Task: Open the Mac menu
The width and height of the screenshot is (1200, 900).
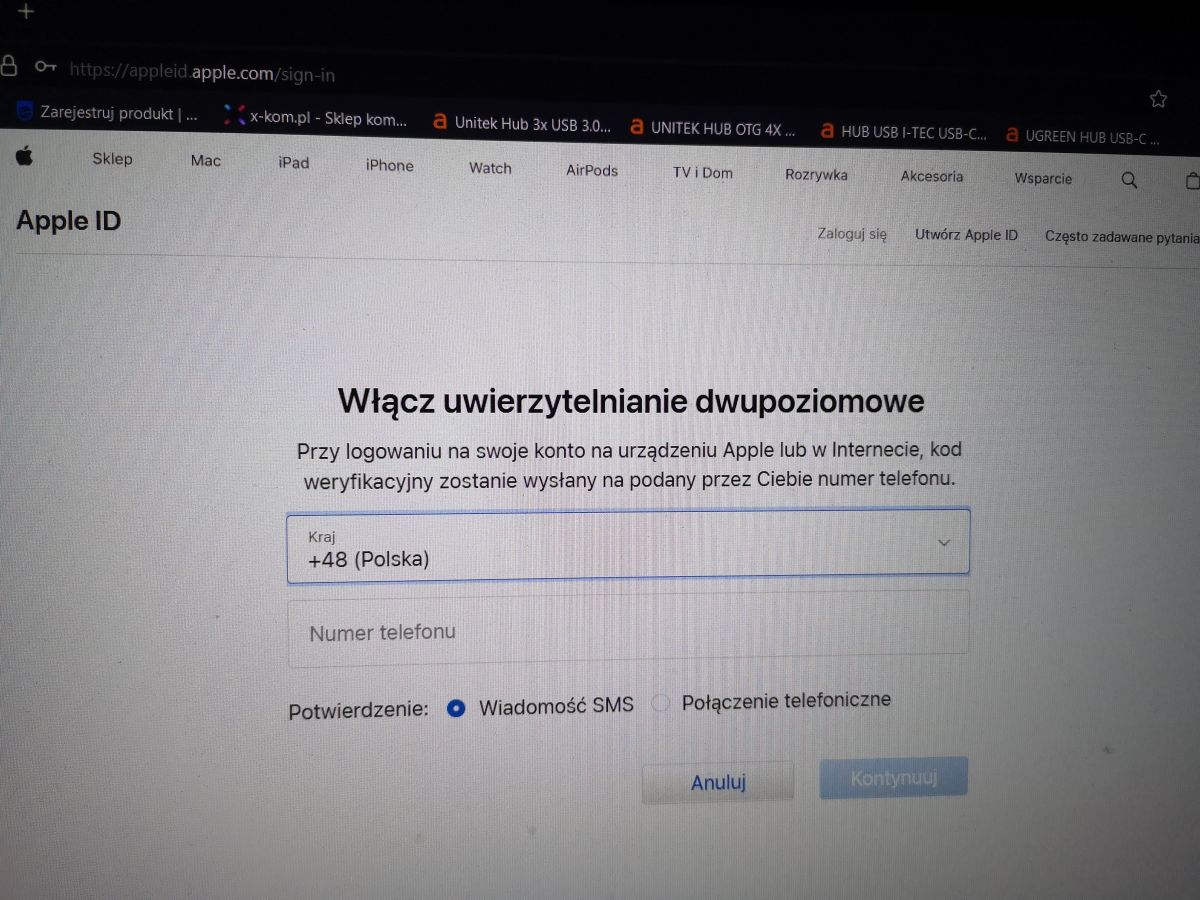Action: (x=205, y=160)
